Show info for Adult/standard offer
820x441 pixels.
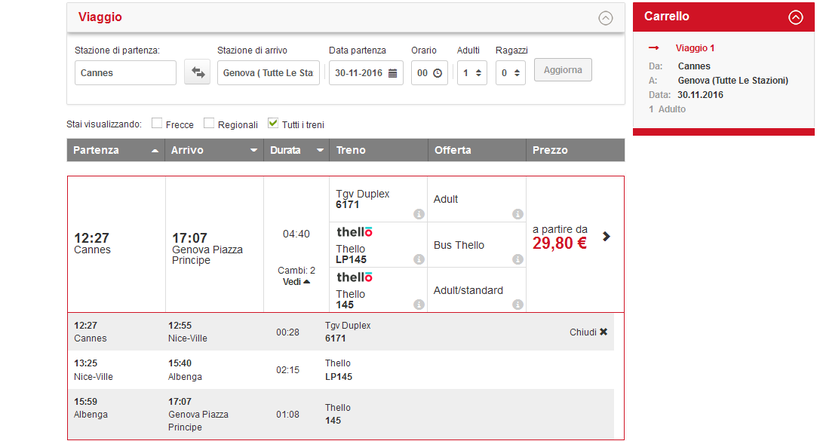pyautogui.click(x=517, y=305)
